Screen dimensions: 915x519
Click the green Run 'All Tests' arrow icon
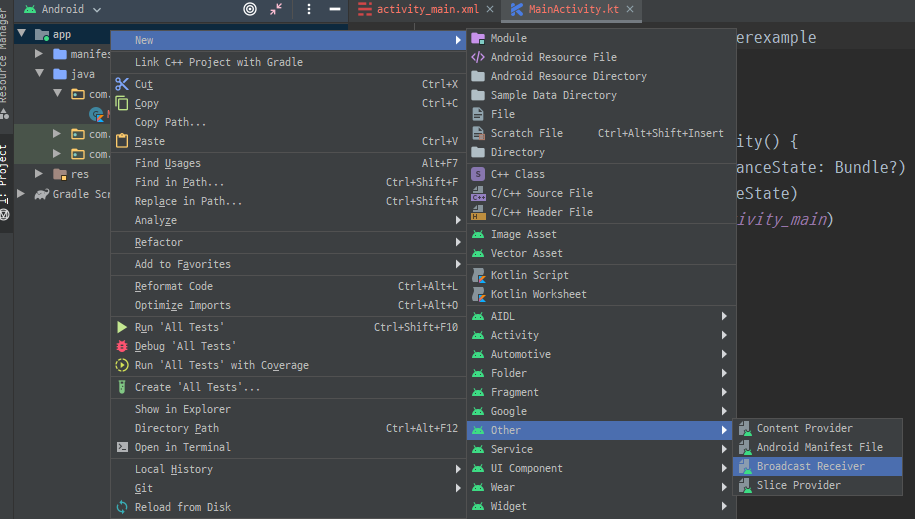click(x=121, y=327)
